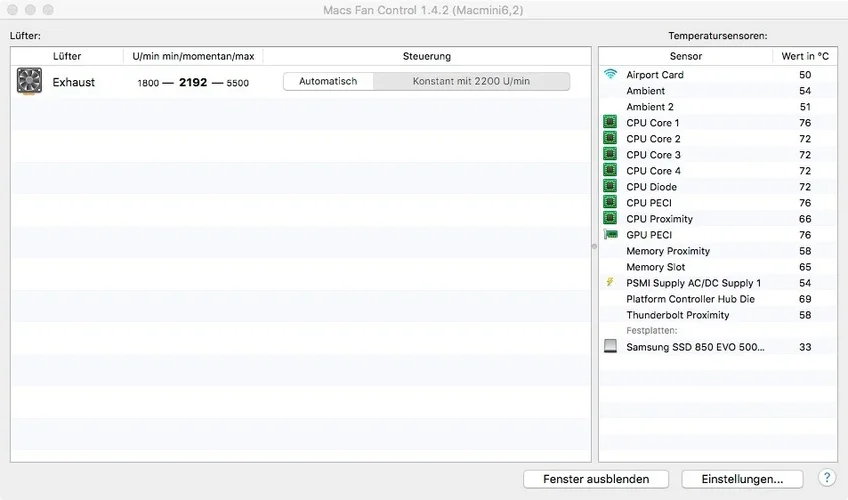
Task: Click CPU Proximity temperature value 66
Action: (x=805, y=219)
